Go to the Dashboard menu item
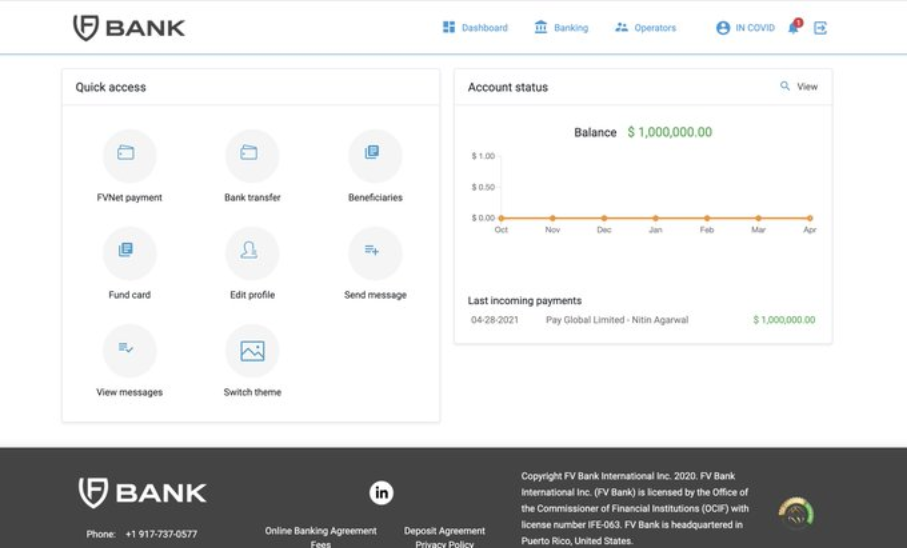 [475, 27]
